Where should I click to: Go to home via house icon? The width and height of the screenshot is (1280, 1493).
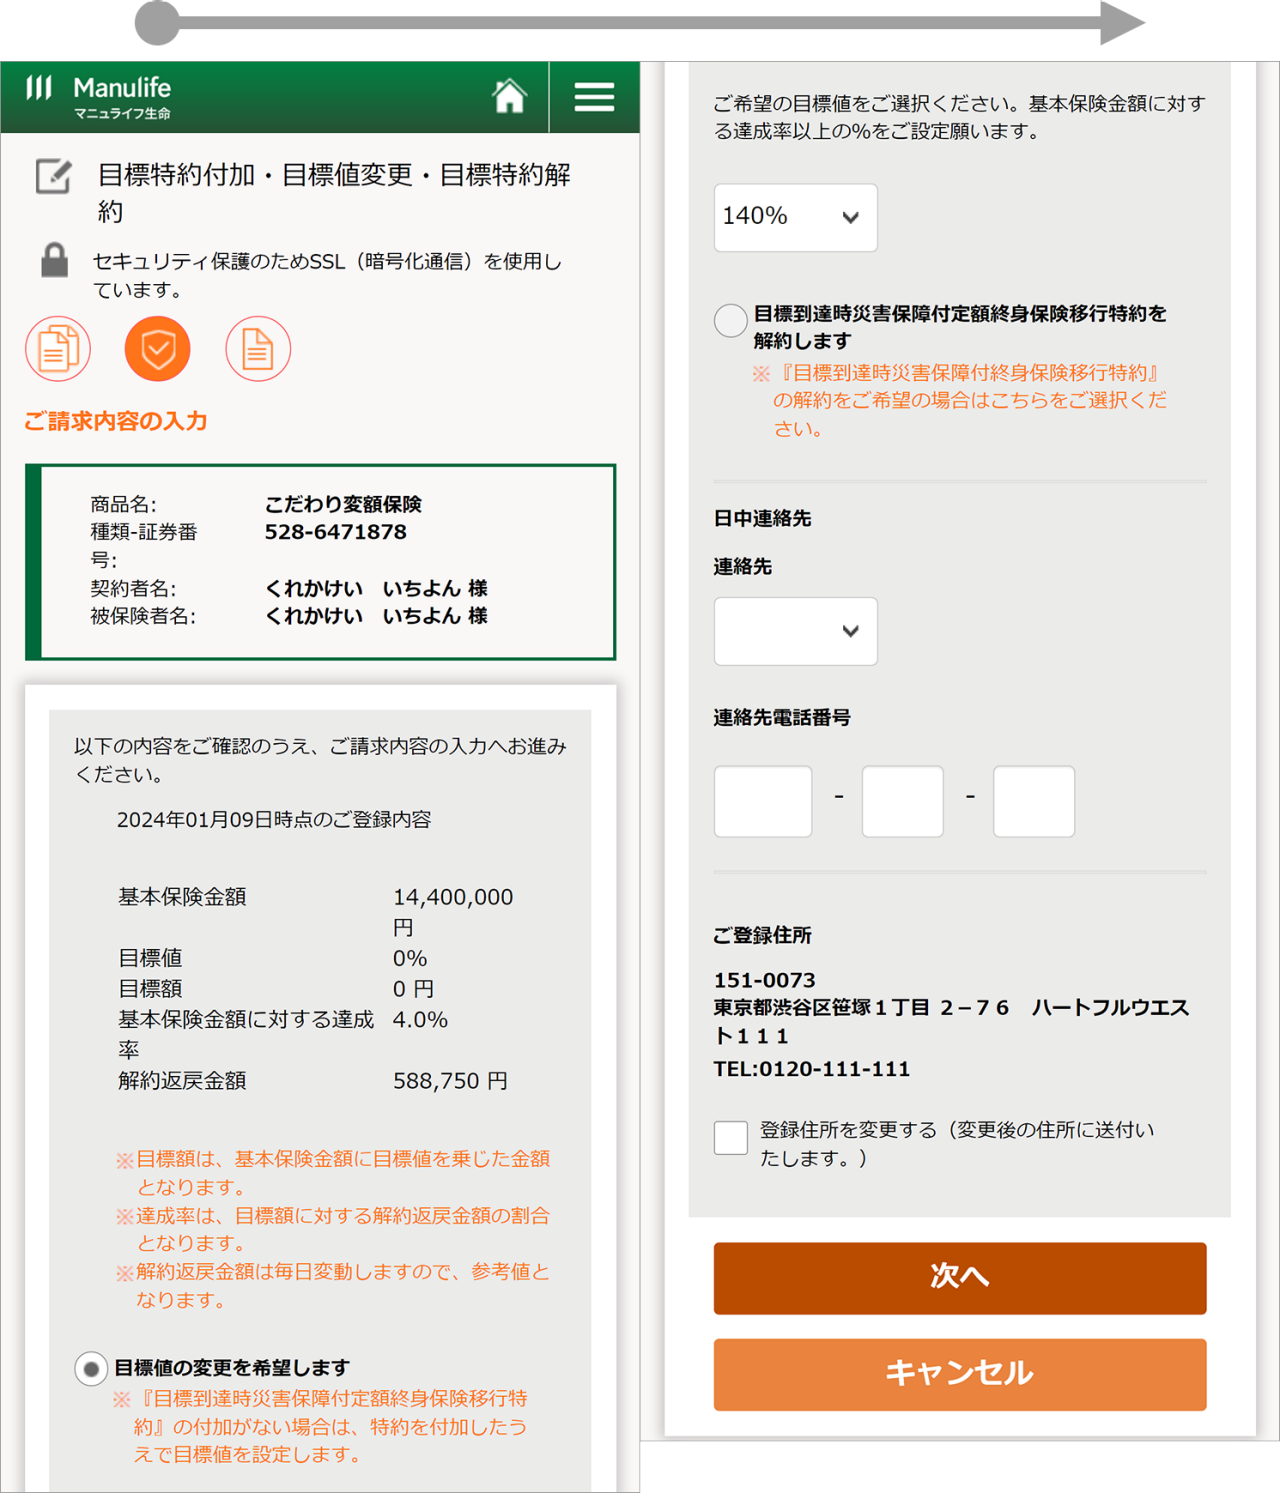tap(509, 96)
